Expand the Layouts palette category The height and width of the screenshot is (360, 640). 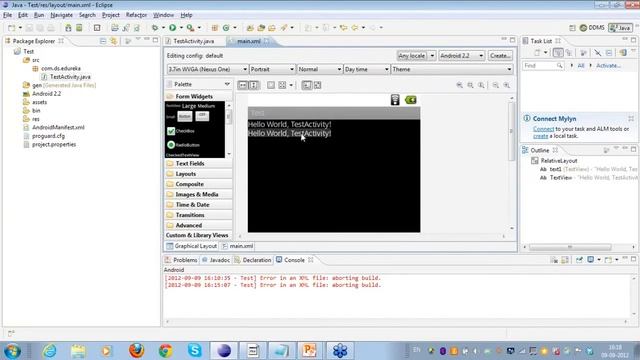[198, 174]
